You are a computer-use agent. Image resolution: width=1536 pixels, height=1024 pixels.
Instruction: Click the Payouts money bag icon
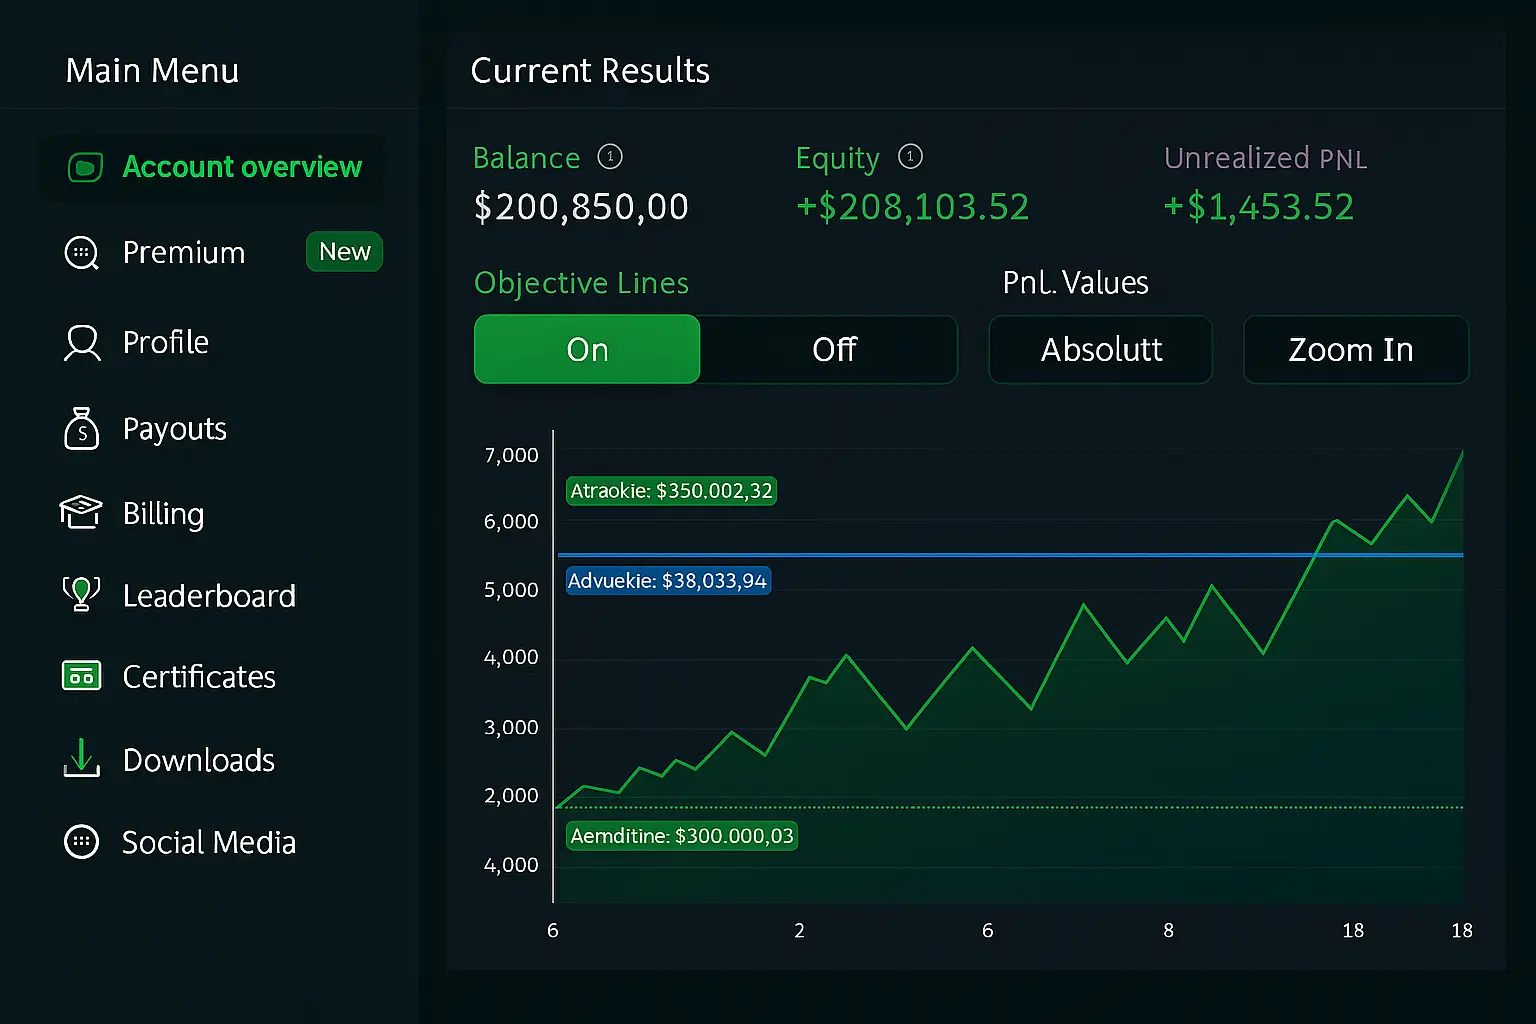coord(81,429)
